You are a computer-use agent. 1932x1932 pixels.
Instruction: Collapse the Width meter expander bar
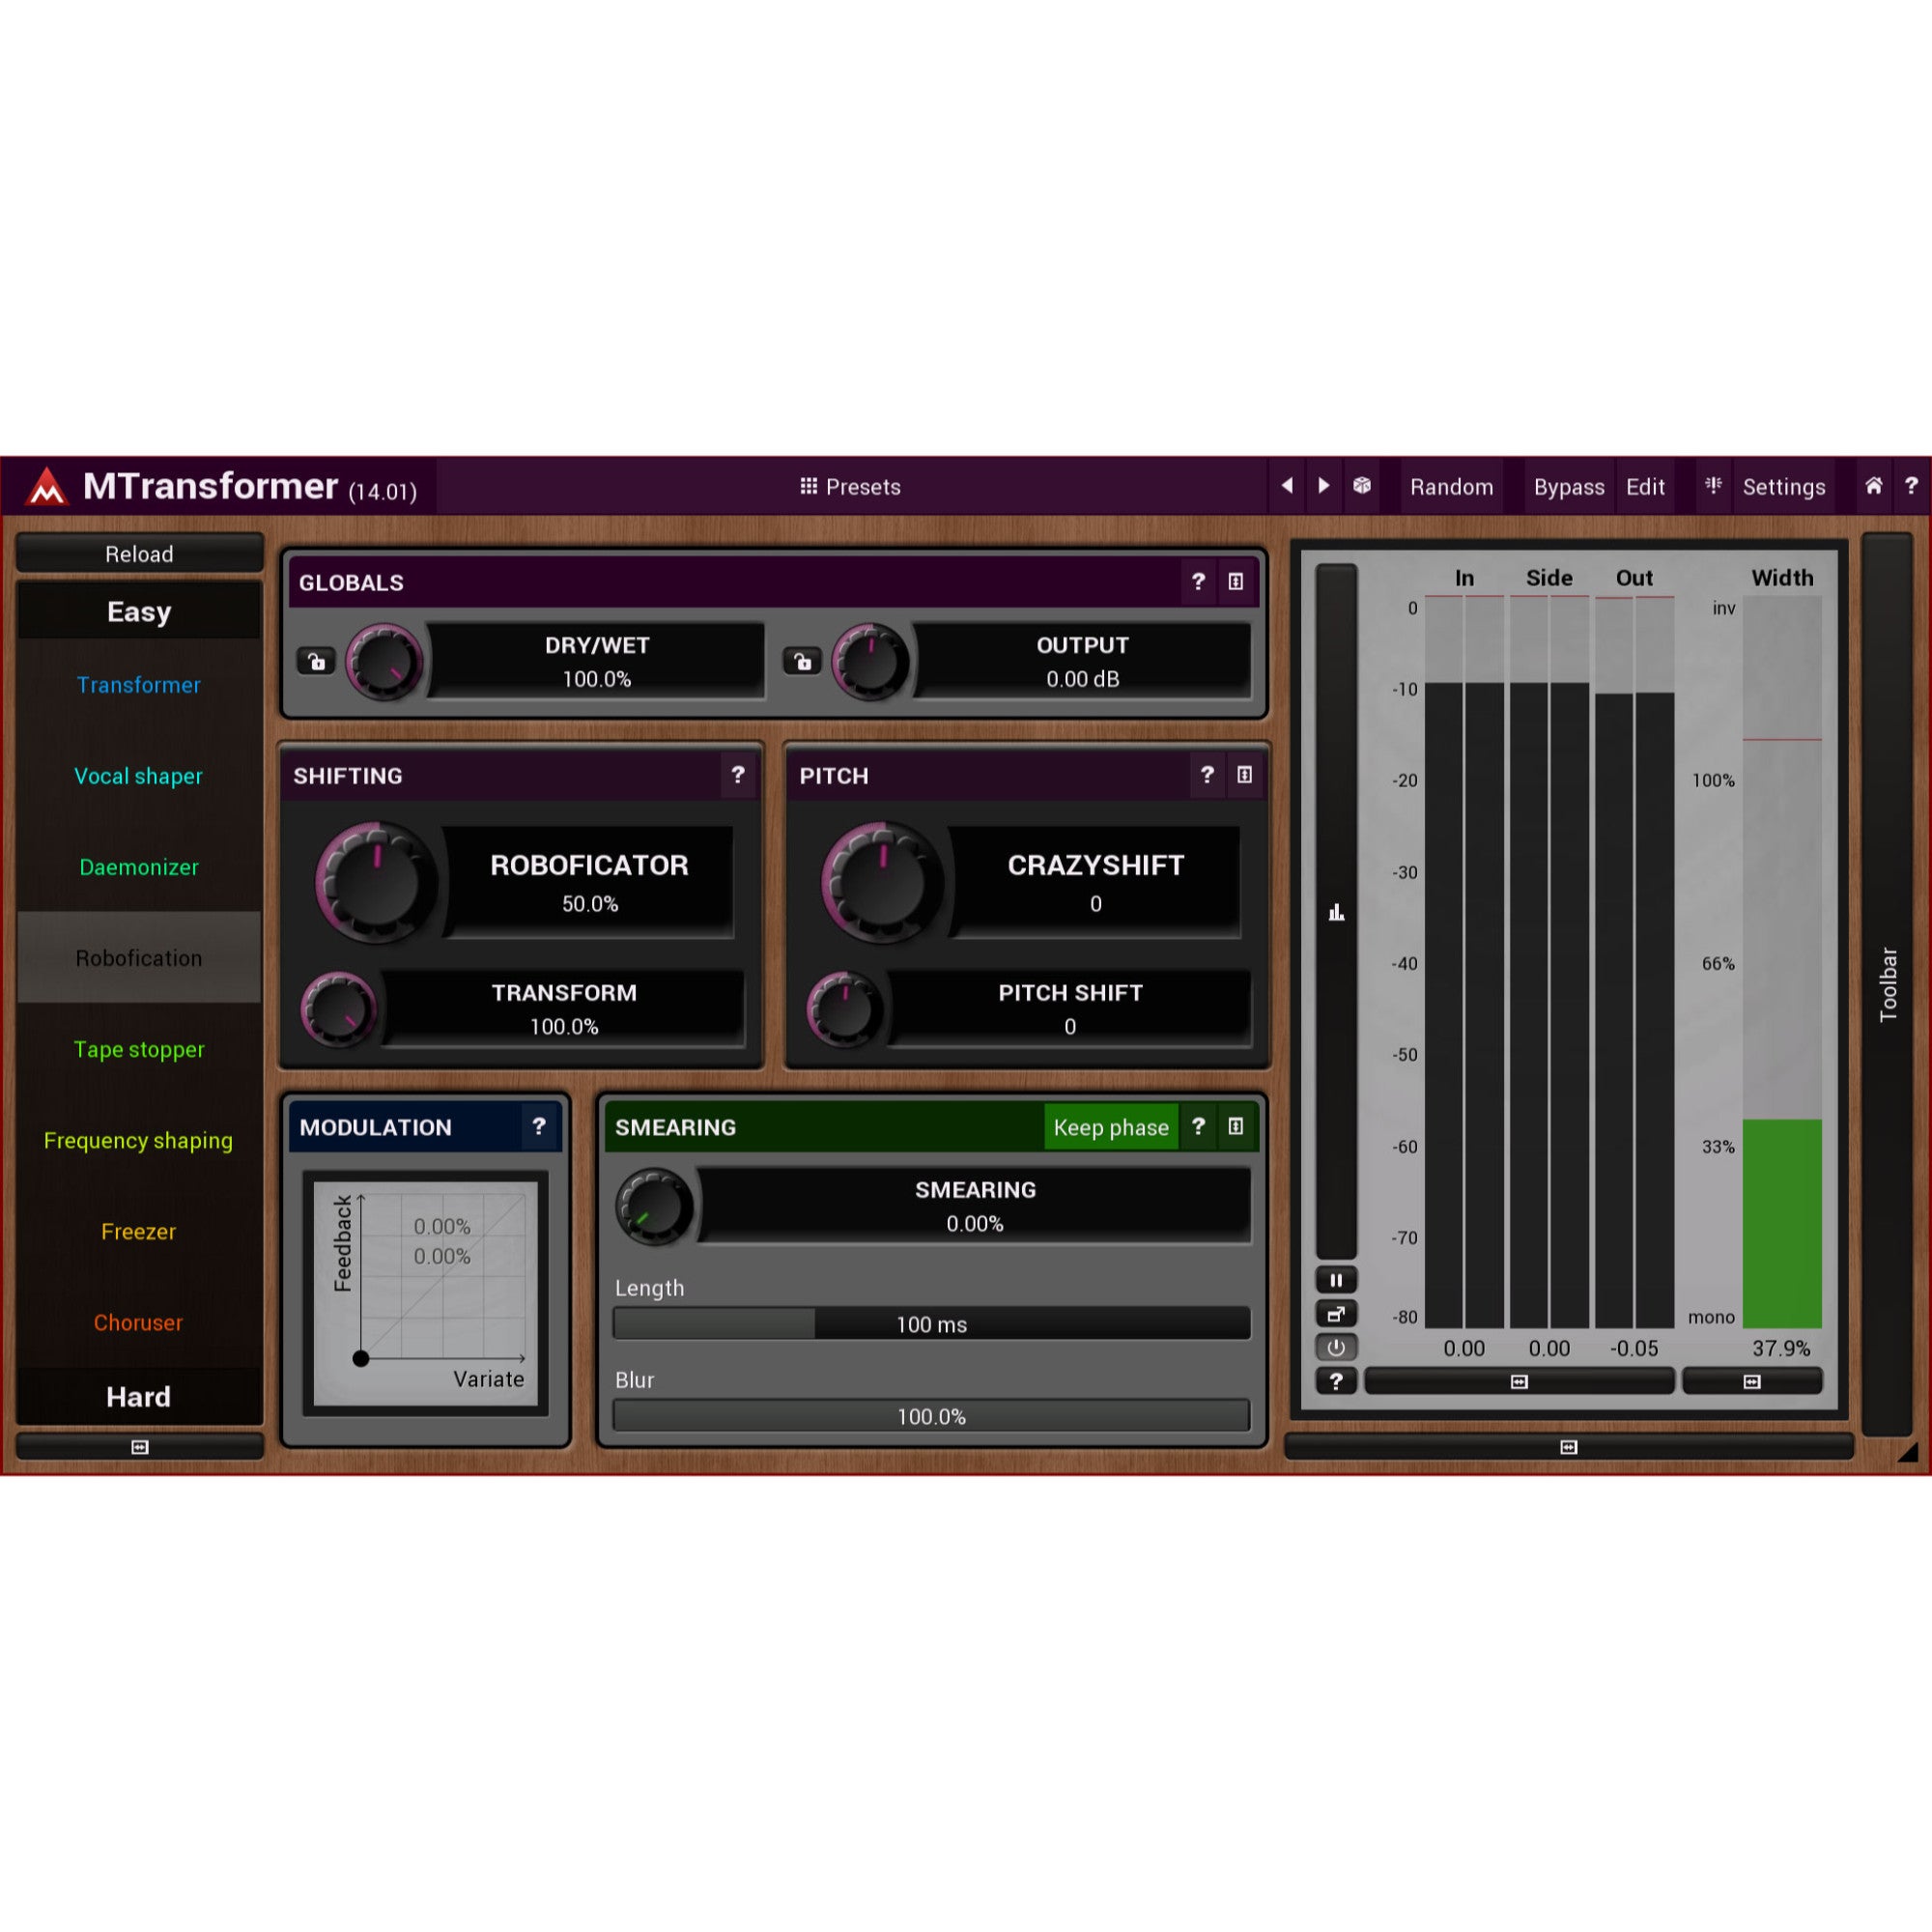[x=1752, y=1382]
